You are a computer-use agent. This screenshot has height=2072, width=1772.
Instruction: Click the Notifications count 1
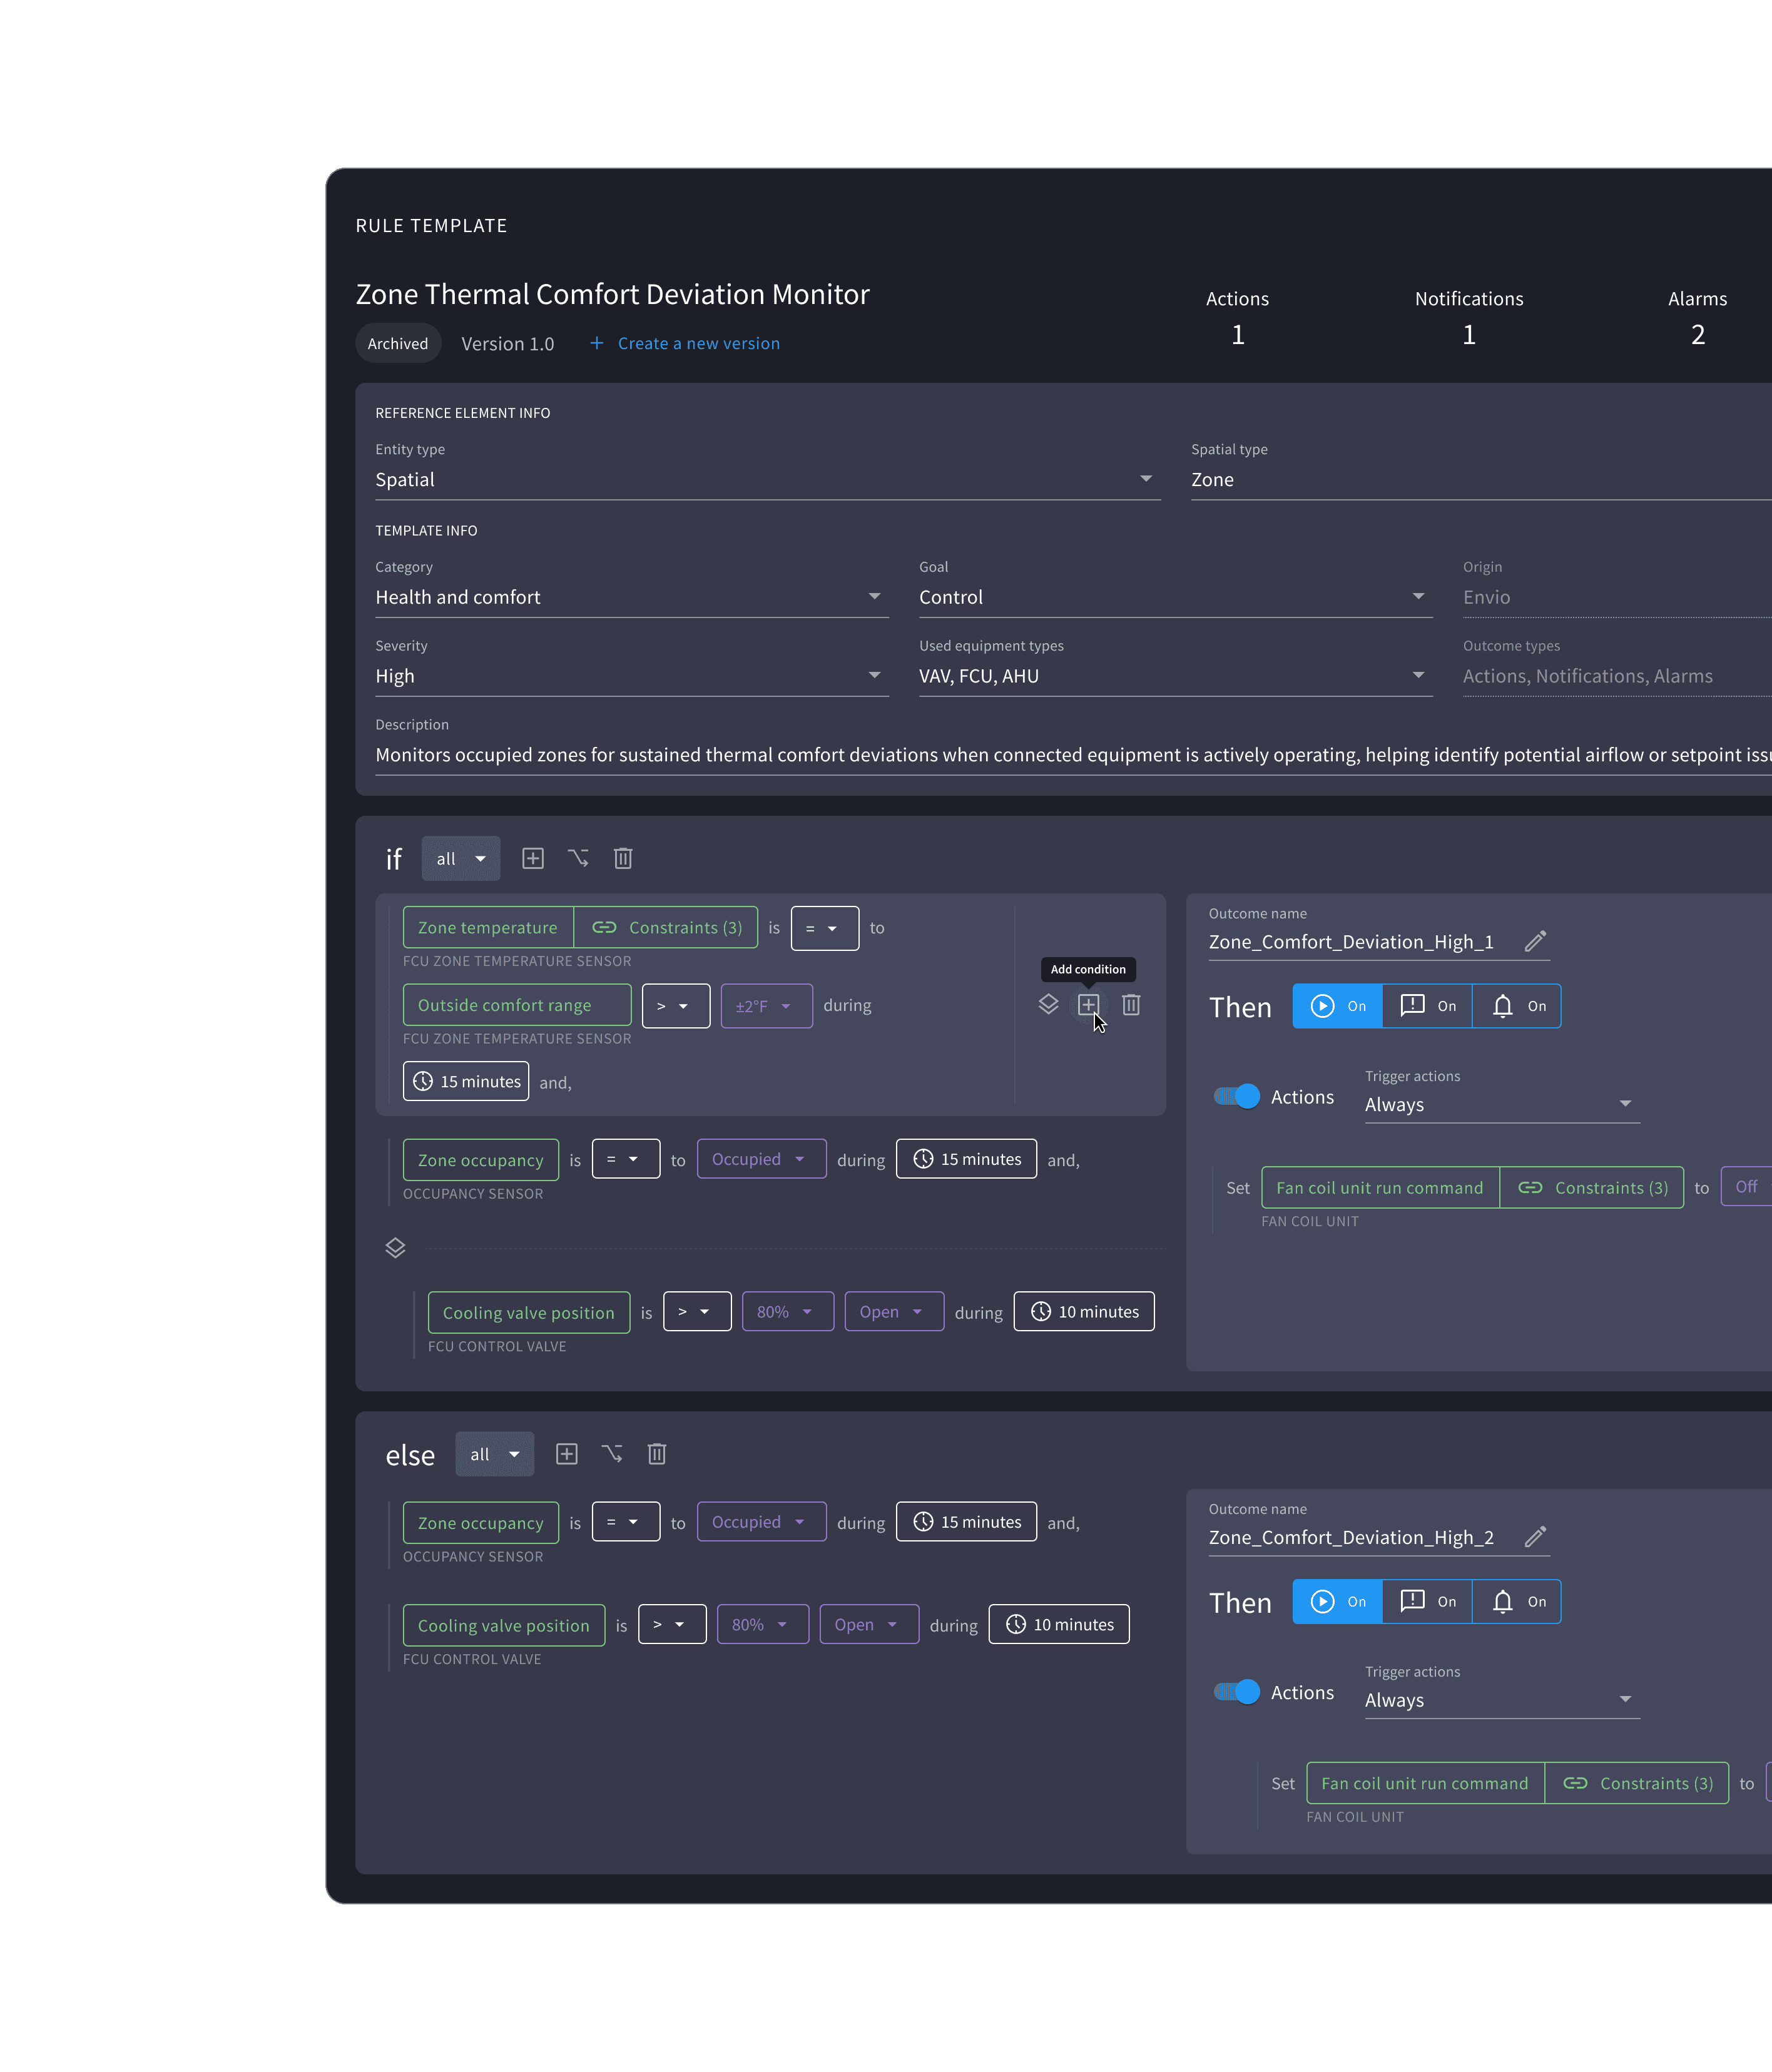(1469, 334)
